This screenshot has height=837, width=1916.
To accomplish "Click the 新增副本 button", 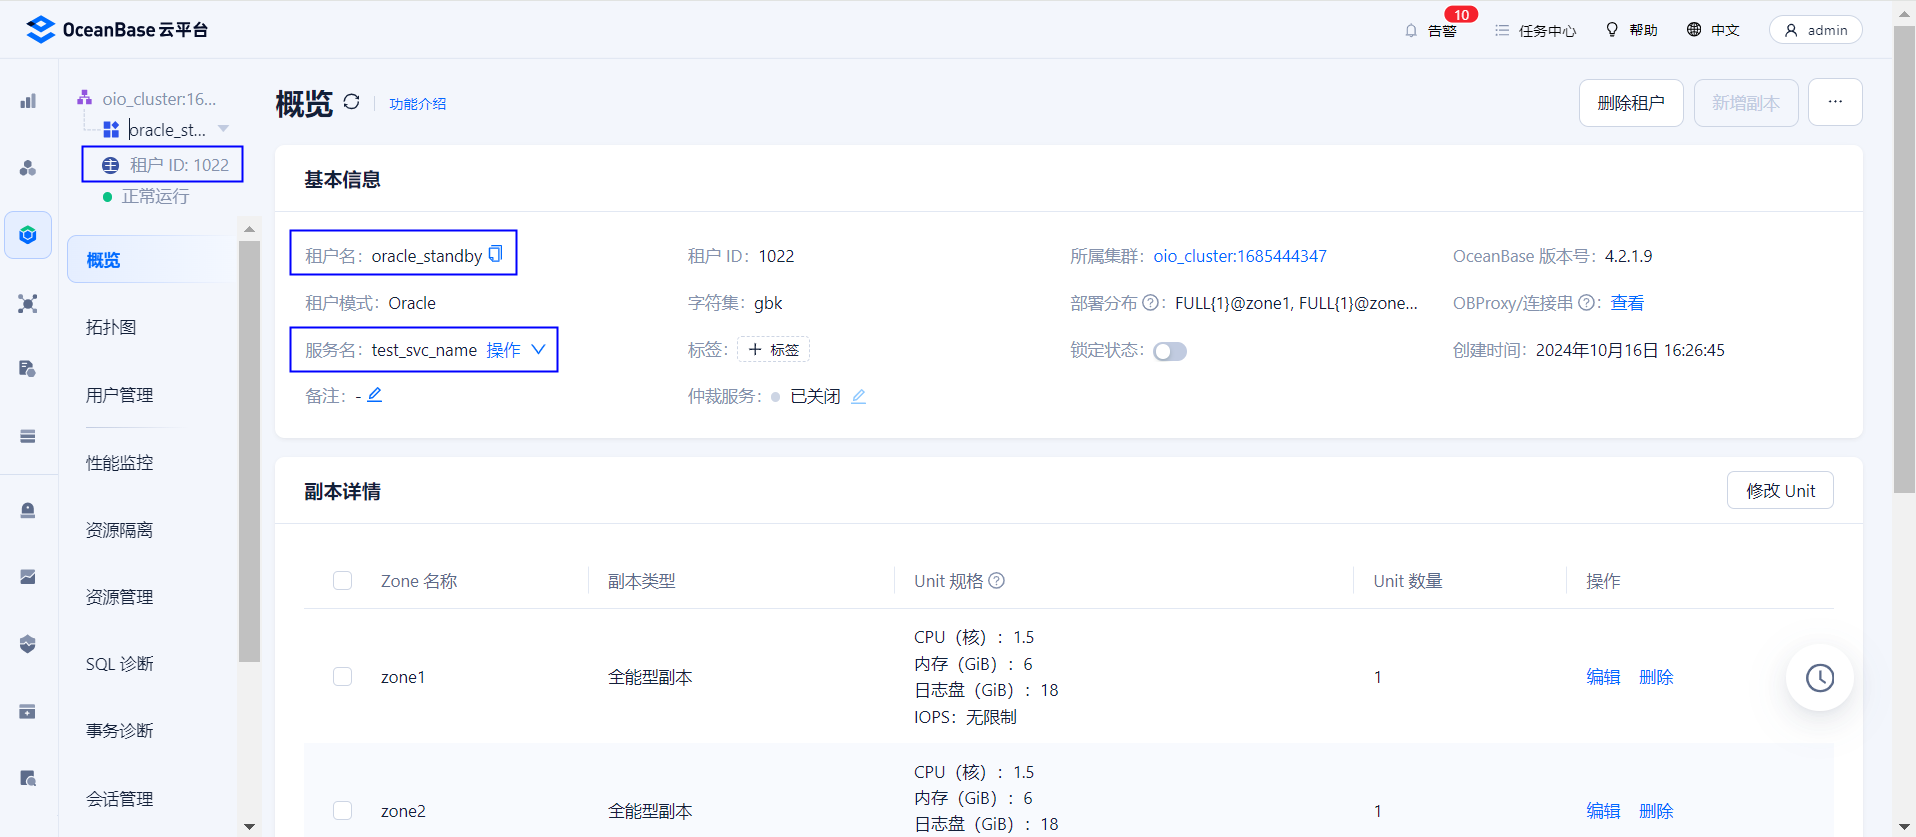I will point(1746,103).
